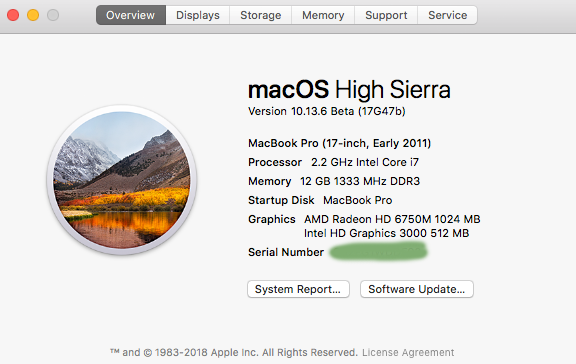Close the About This Mac window
This screenshot has width=576, height=364.
coord(13,15)
